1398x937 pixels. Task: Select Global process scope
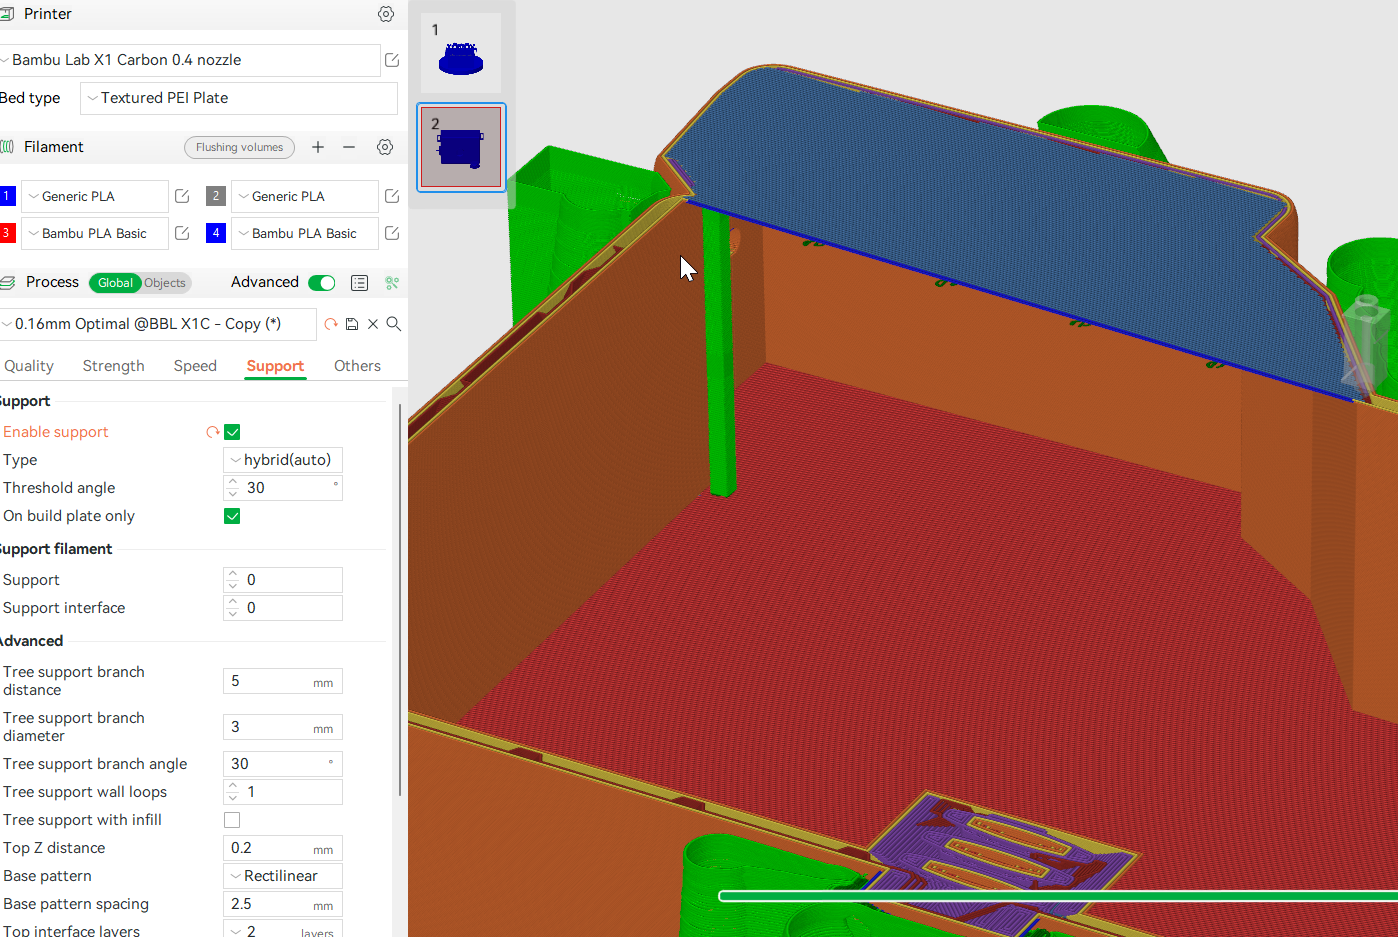(115, 283)
